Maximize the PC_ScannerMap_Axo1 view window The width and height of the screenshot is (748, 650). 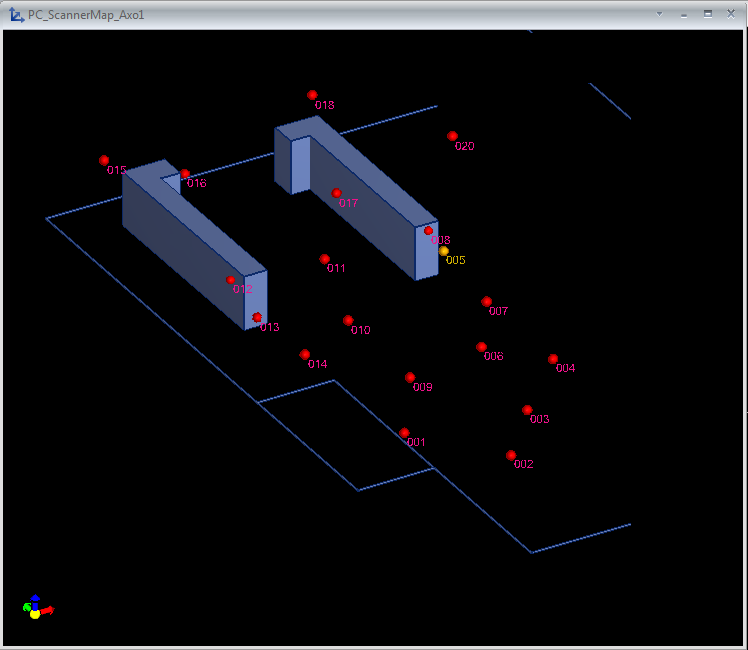click(x=708, y=14)
